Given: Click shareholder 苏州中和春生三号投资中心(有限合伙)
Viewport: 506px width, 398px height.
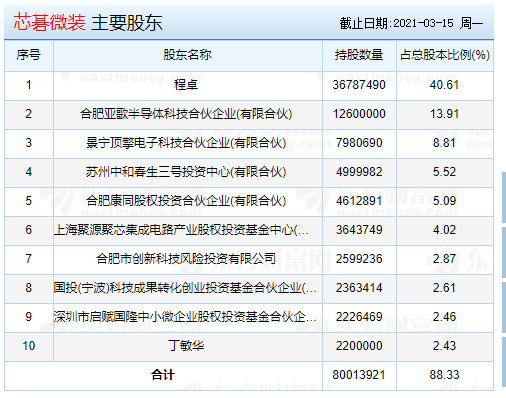Looking at the screenshot, I should (x=186, y=172).
